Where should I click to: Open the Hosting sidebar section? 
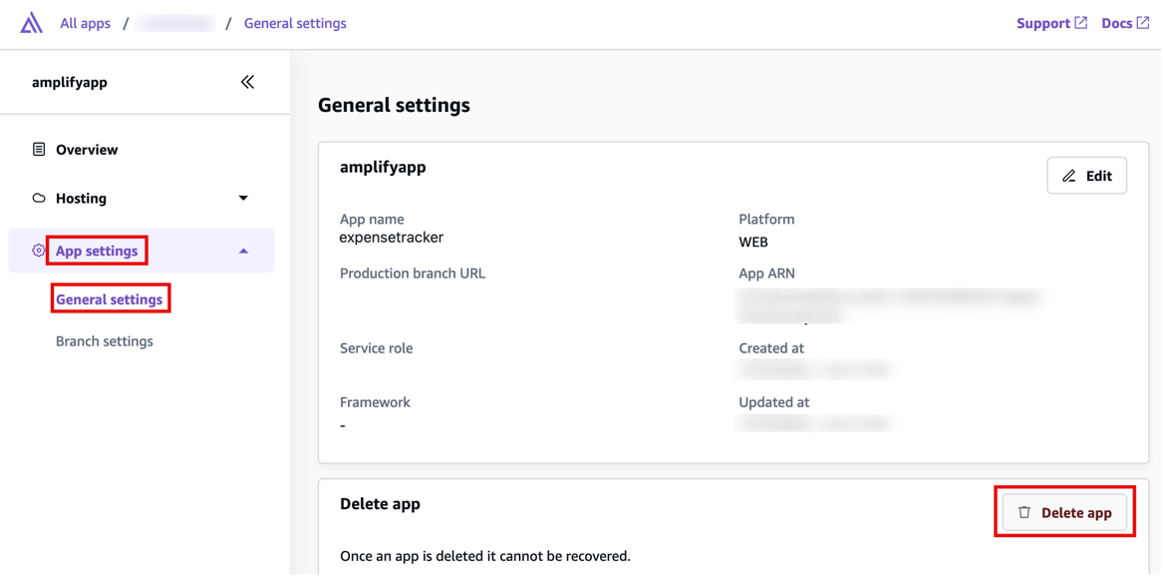point(81,198)
